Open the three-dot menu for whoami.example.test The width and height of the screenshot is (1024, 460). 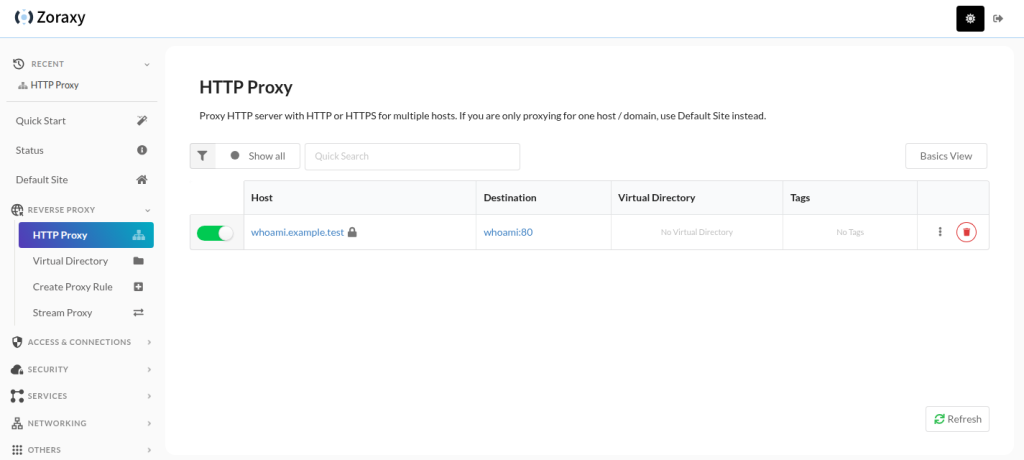click(x=940, y=232)
